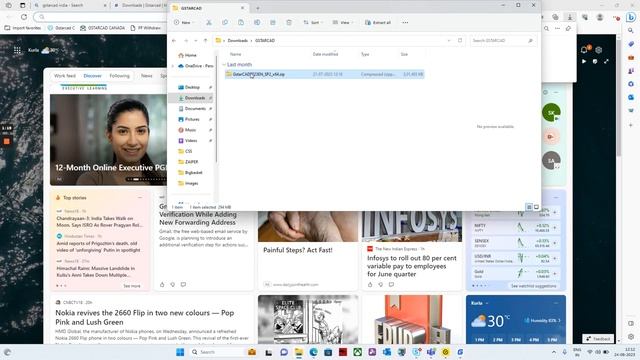The image size is (640, 360).
Task: Click the Rename icon in Explorer toolbar
Action: 257,22
